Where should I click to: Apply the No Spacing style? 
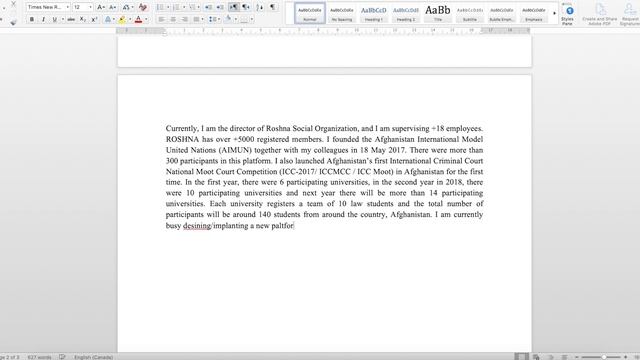(342, 13)
